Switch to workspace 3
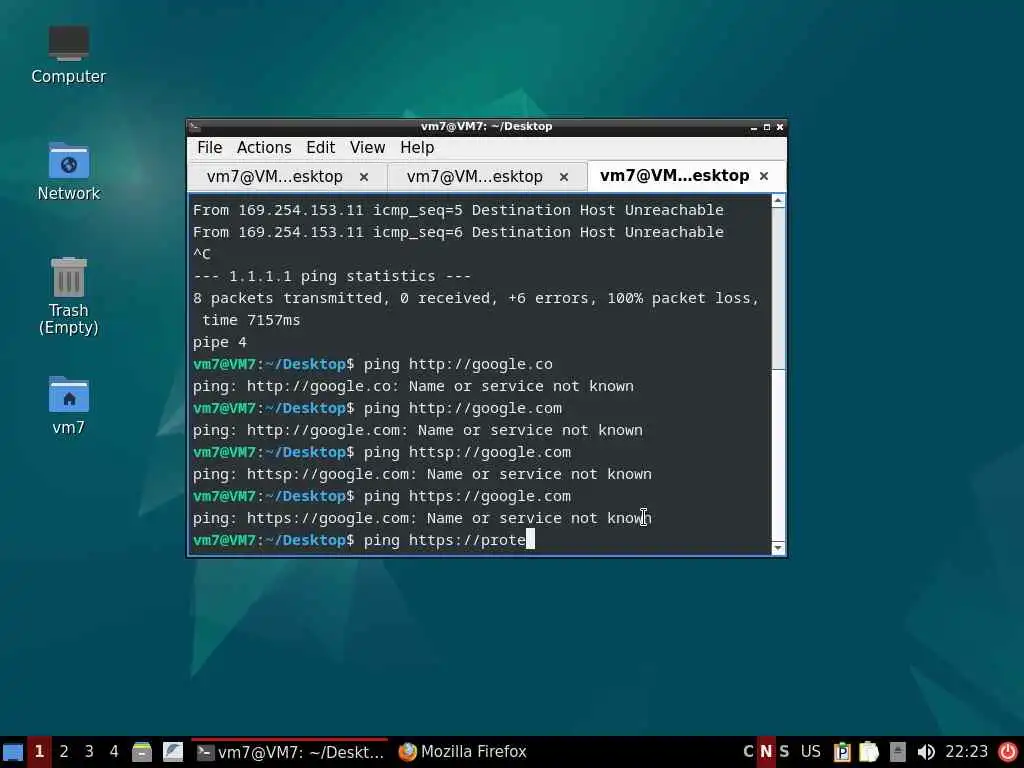Image resolution: width=1024 pixels, height=768 pixels. [x=89, y=752]
